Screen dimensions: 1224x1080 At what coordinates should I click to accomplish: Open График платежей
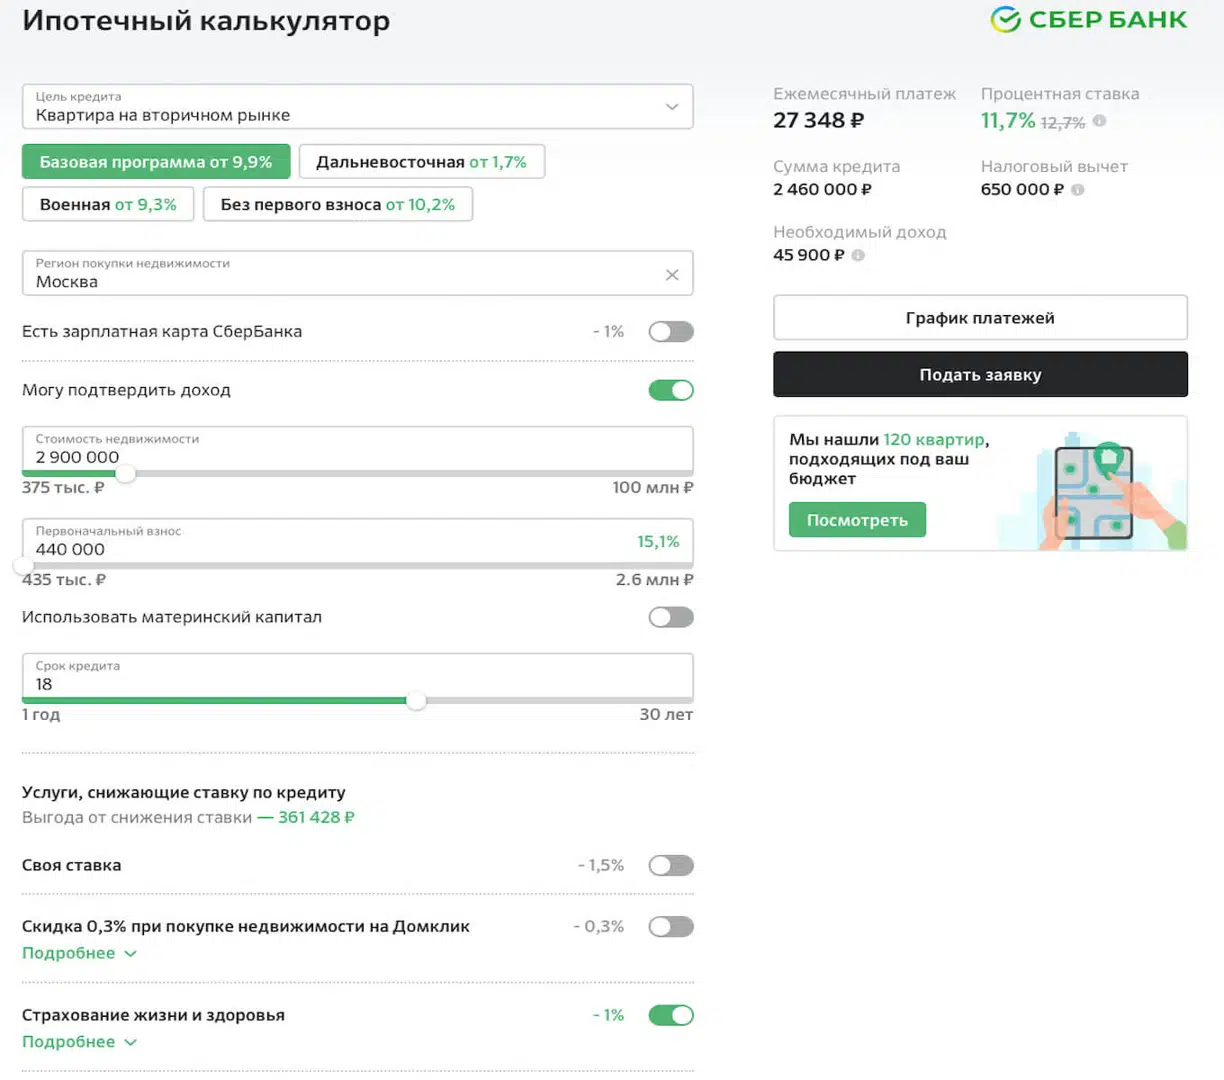(980, 318)
